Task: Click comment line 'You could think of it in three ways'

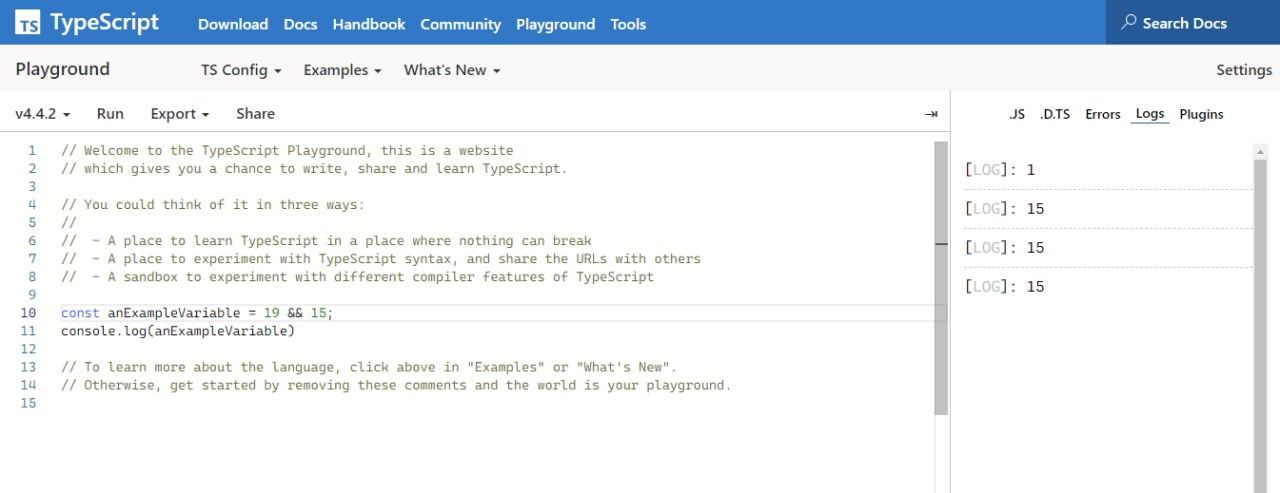Action: pyautogui.click(x=213, y=205)
